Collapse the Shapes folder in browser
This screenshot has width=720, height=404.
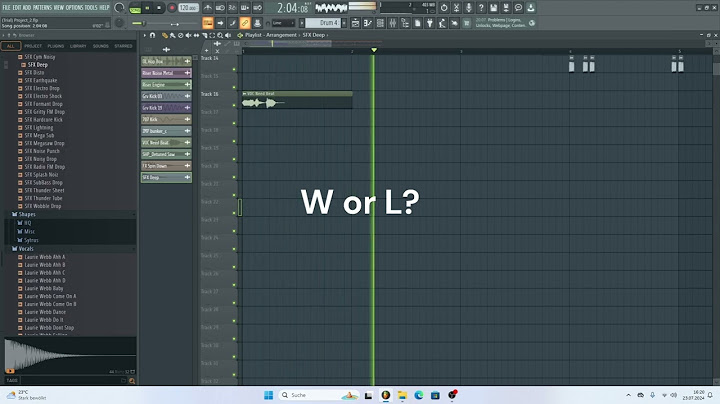click(27, 214)
